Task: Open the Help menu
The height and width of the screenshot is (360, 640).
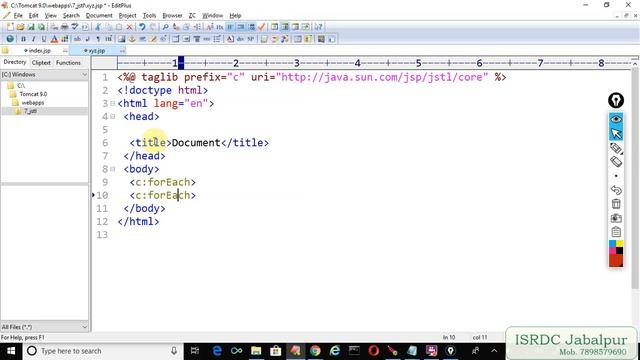Action: click(235, 16)
